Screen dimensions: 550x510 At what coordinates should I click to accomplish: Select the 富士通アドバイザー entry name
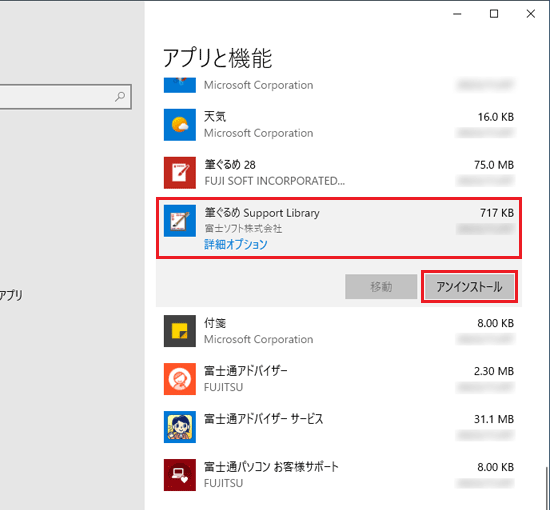point(246,371)
